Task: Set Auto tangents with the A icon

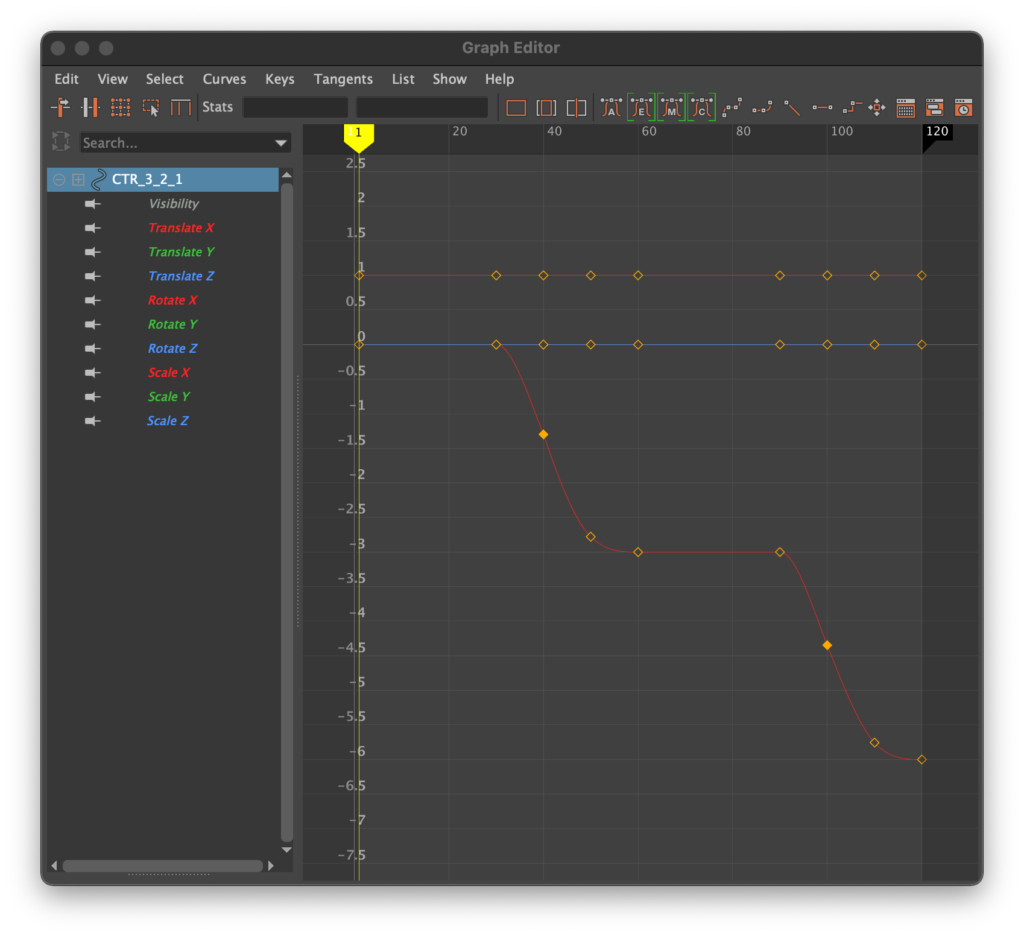Action: tap(610, 107)
